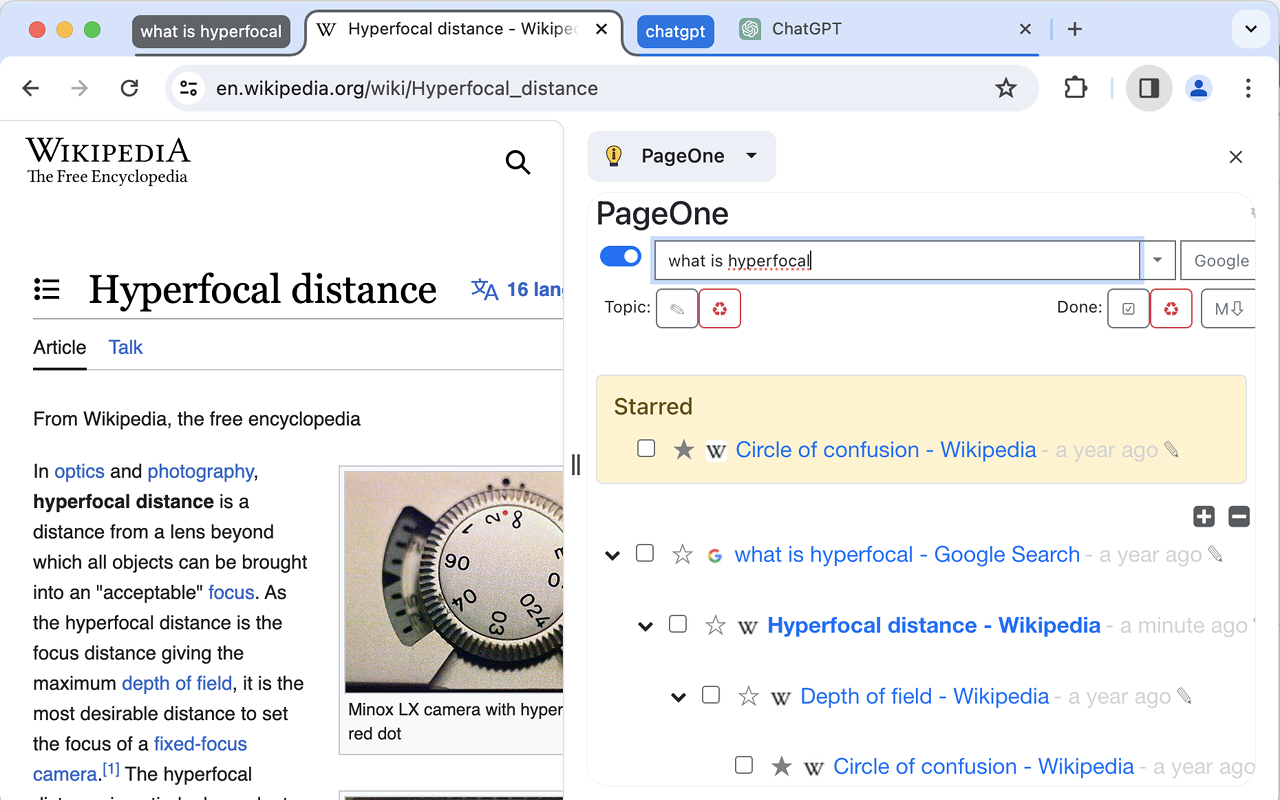Collapse all entries with the minus icon
Viewport: 1280px width, 800px height.
(1239, 516)
